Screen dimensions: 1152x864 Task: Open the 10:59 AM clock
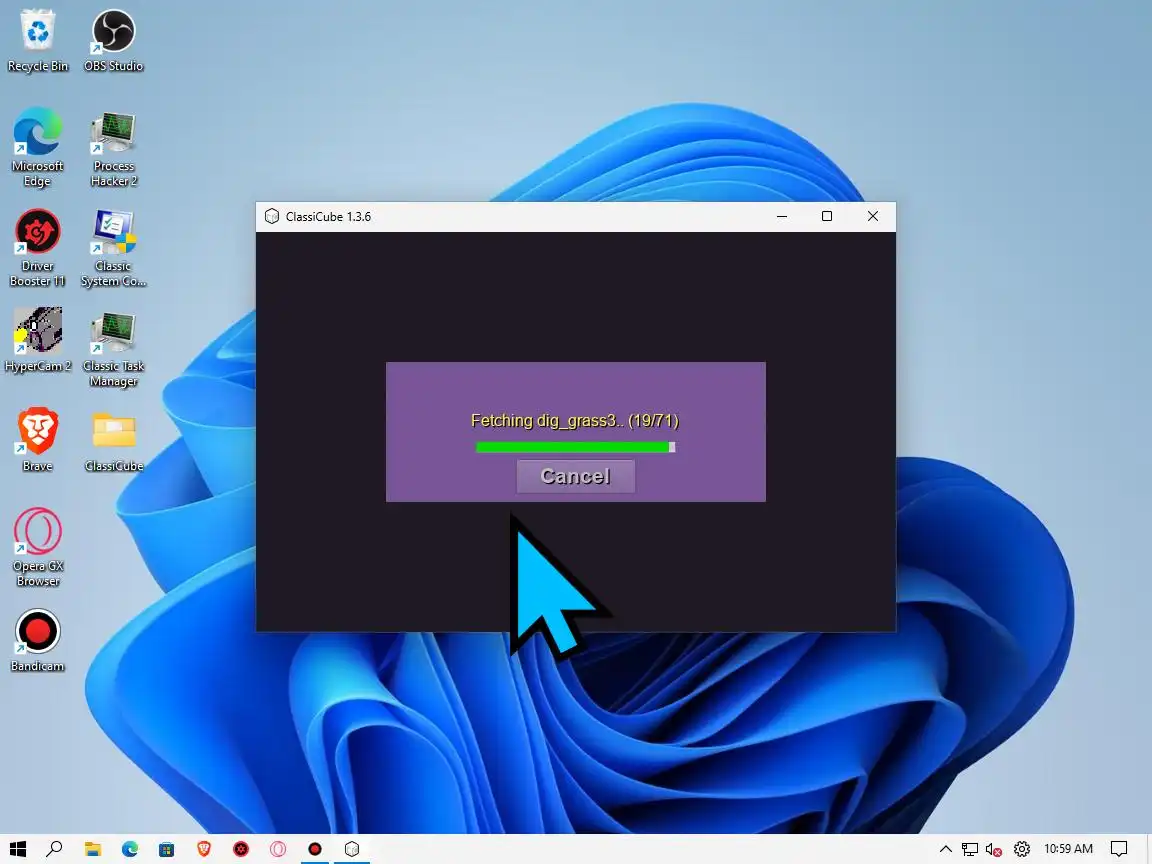coord(1068,849)
